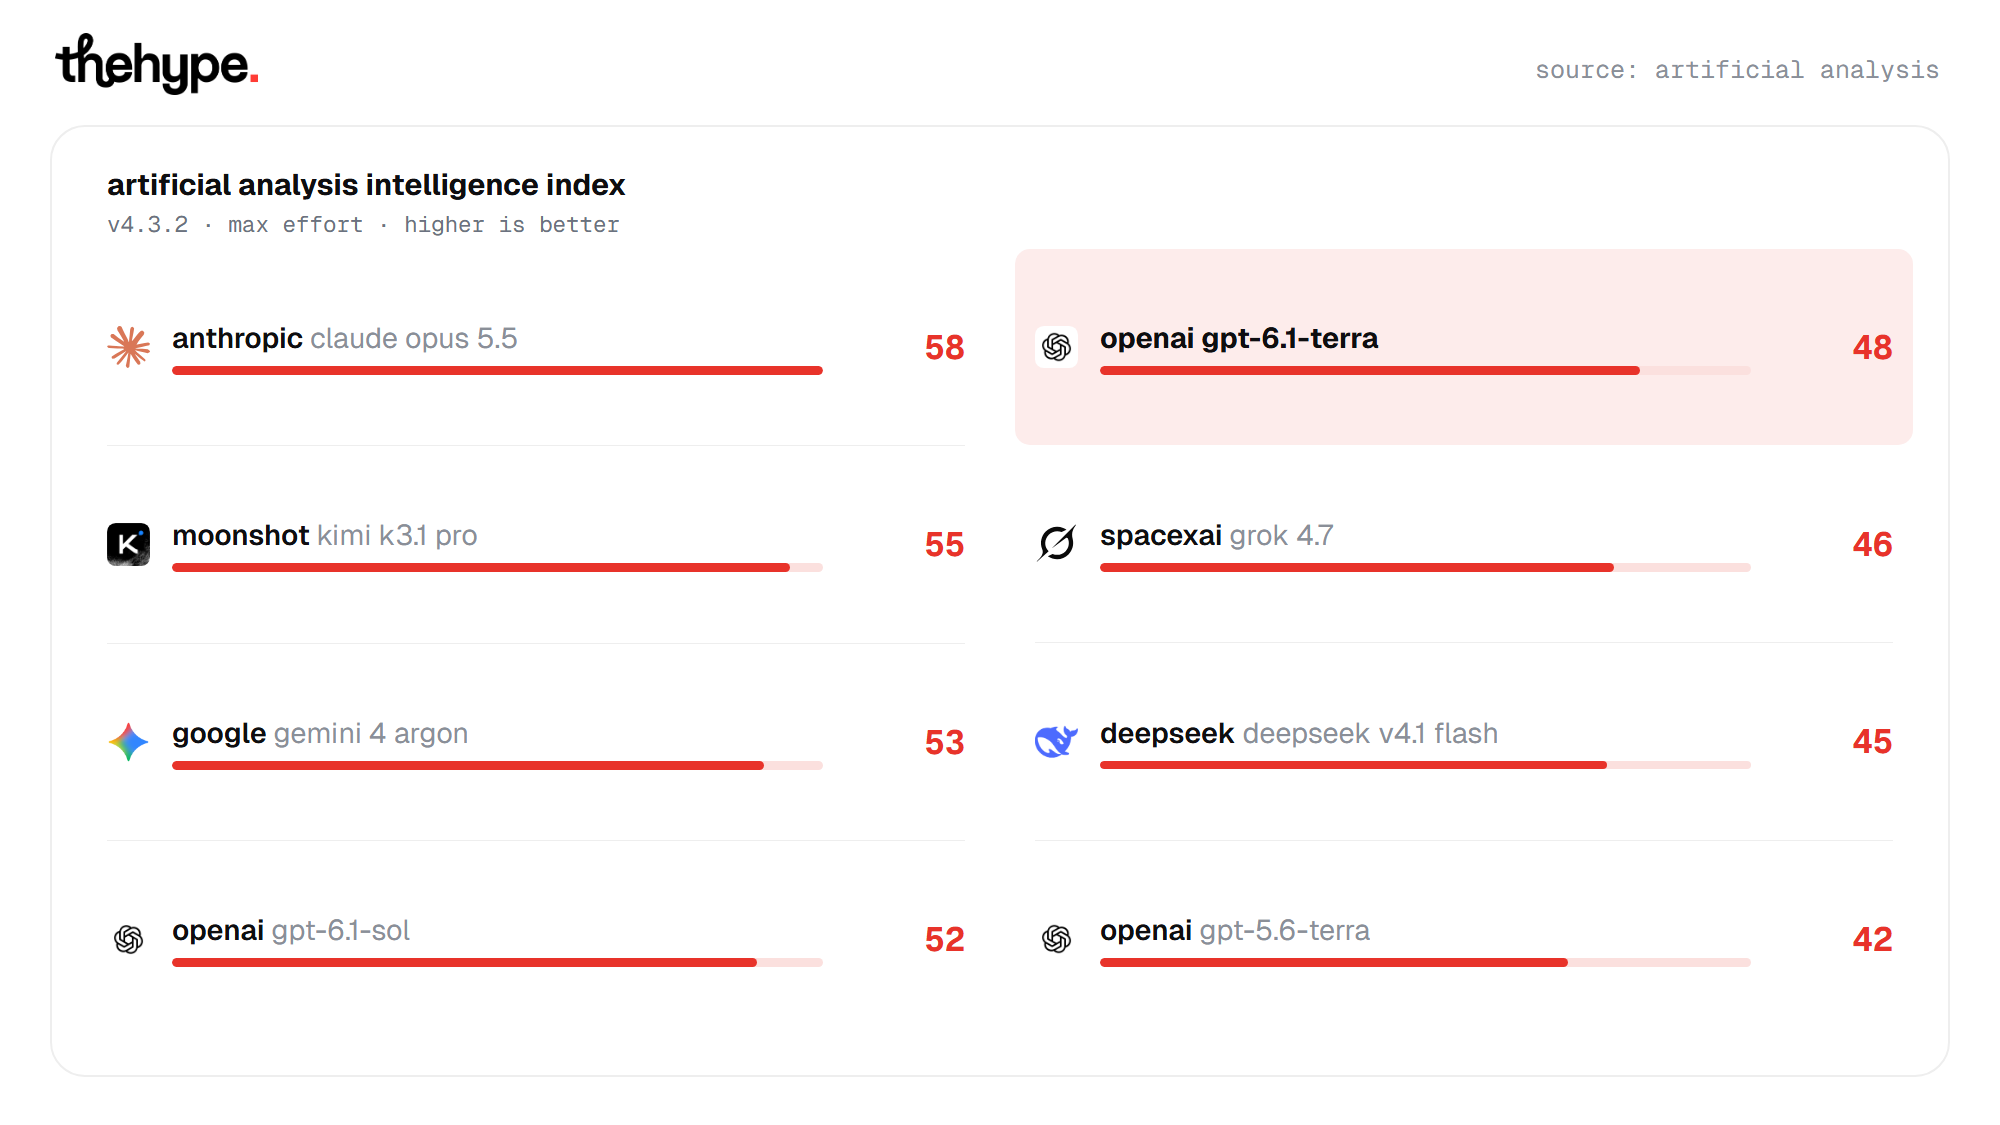This screenshot has width=2000, height=1125.
Task: Click the google gemini 4 argon label
Action: [x=320, y=734]
